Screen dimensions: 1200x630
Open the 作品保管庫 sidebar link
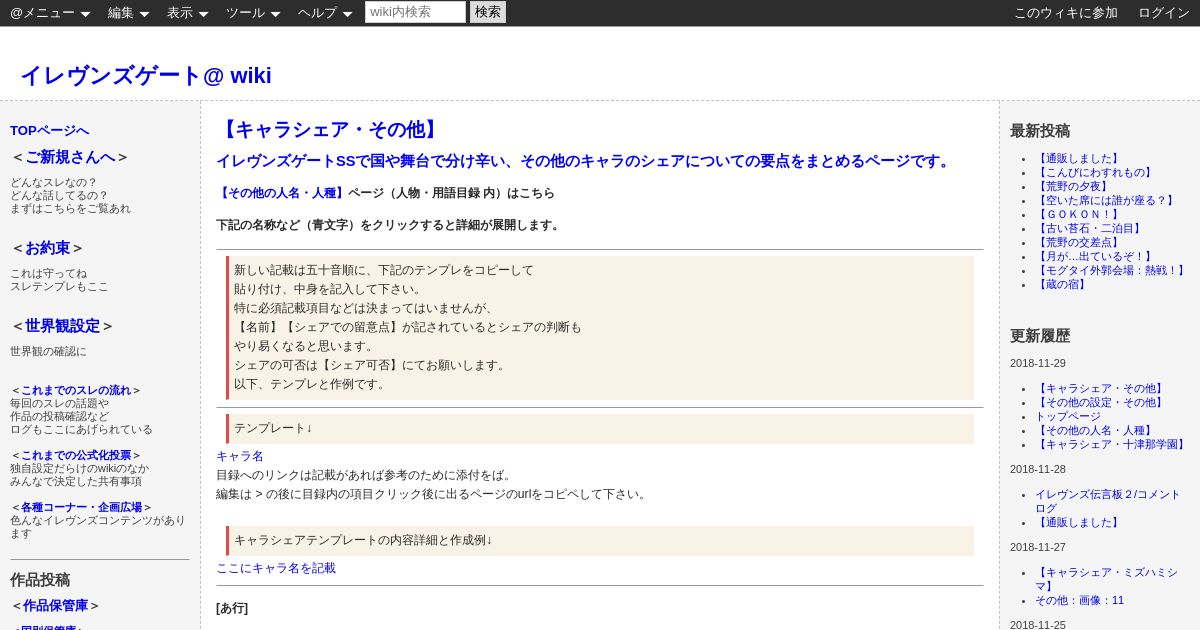pyautogui.click(x=55, y=605)
